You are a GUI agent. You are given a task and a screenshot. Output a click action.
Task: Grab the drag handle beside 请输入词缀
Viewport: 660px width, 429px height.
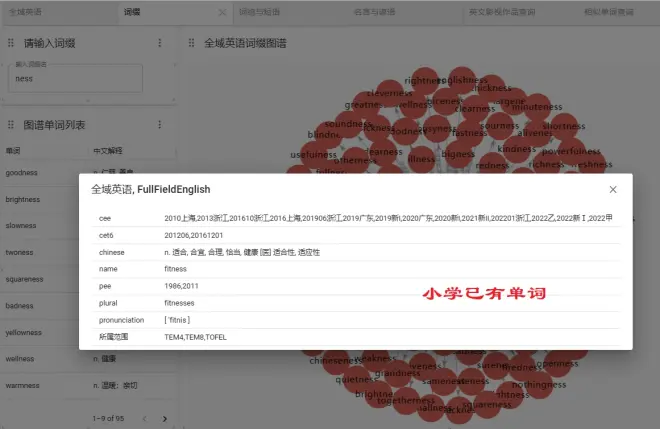pyautogui.click(x=11, y=43)
